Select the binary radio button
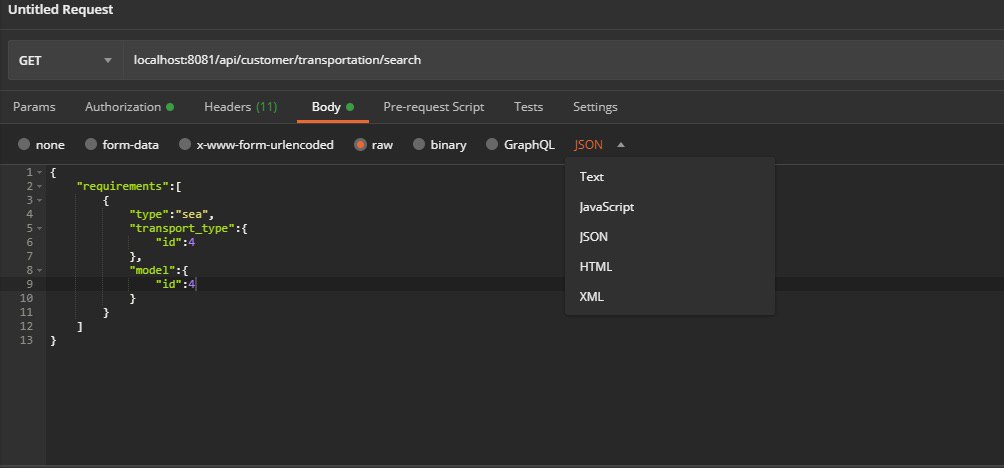This screenshot has height=468, width=1004. pos(419,145)
